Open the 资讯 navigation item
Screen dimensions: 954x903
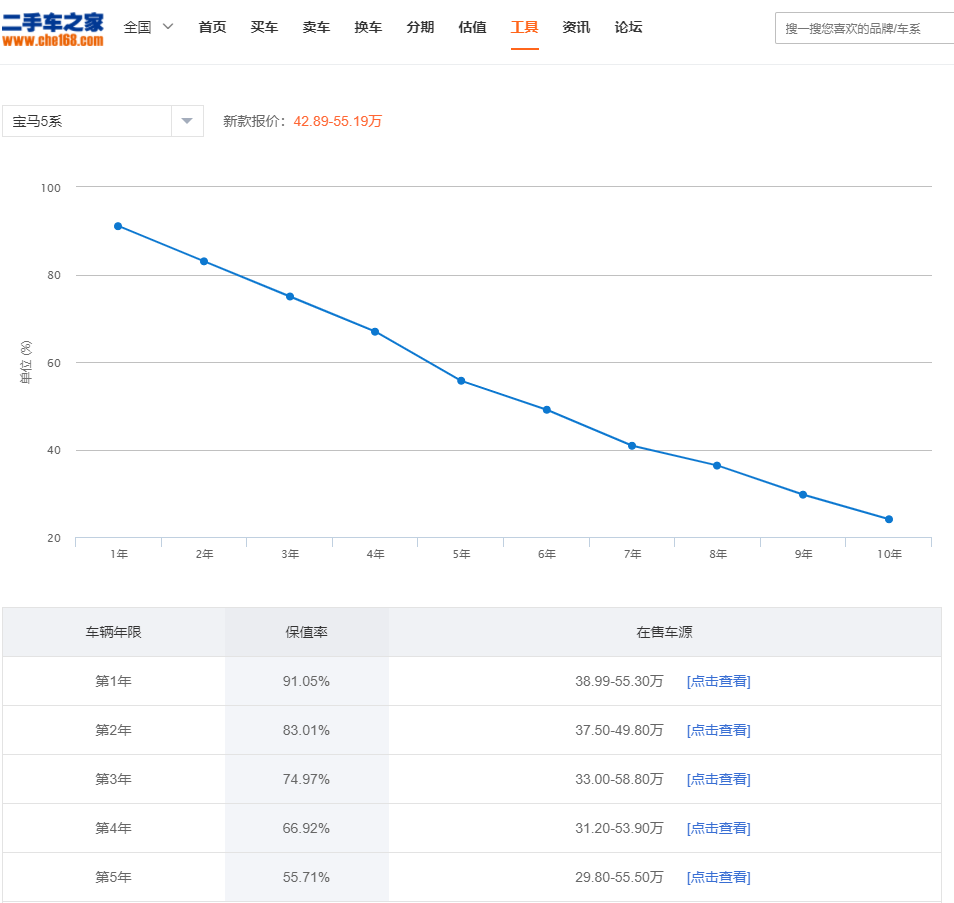tap(576, 27)
